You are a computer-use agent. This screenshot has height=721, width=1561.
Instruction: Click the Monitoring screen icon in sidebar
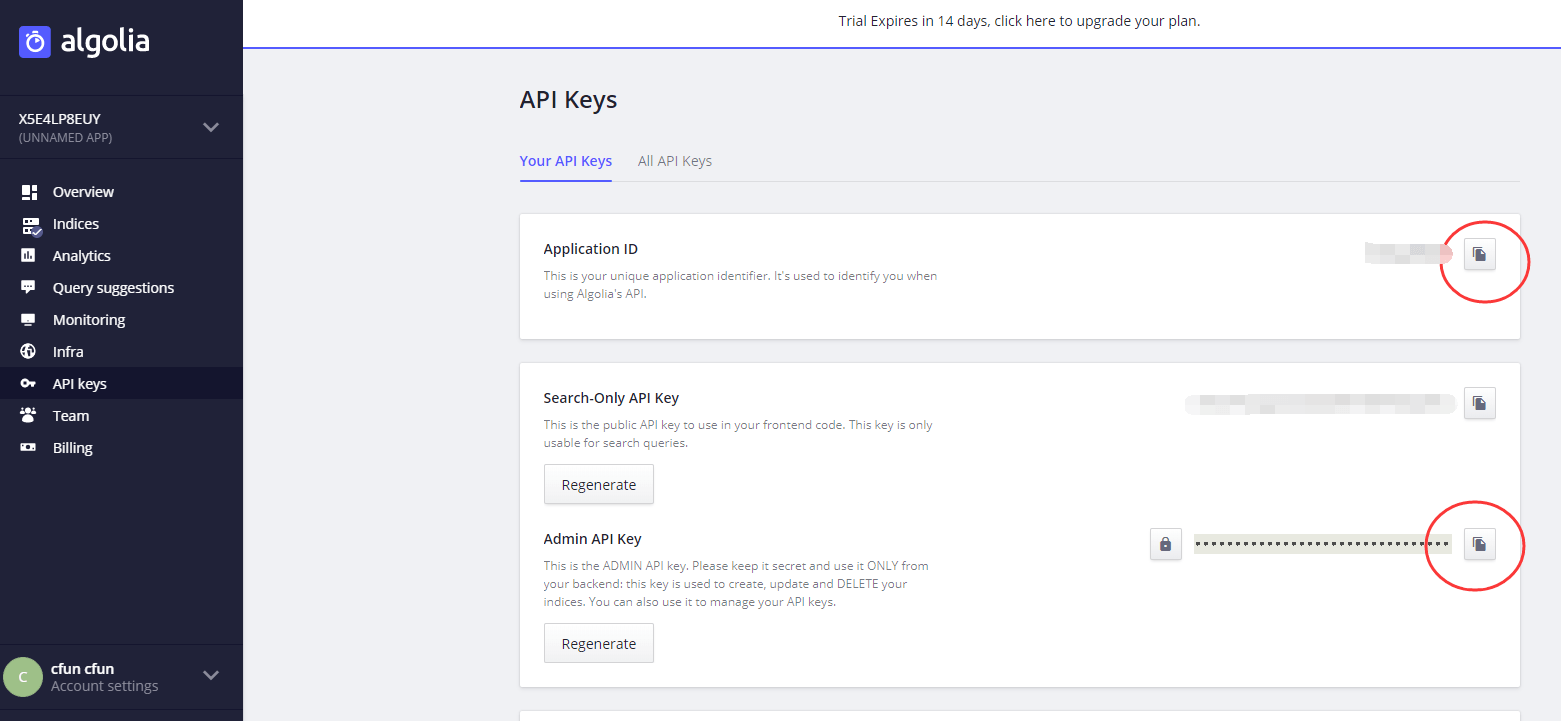coord(29,320)
